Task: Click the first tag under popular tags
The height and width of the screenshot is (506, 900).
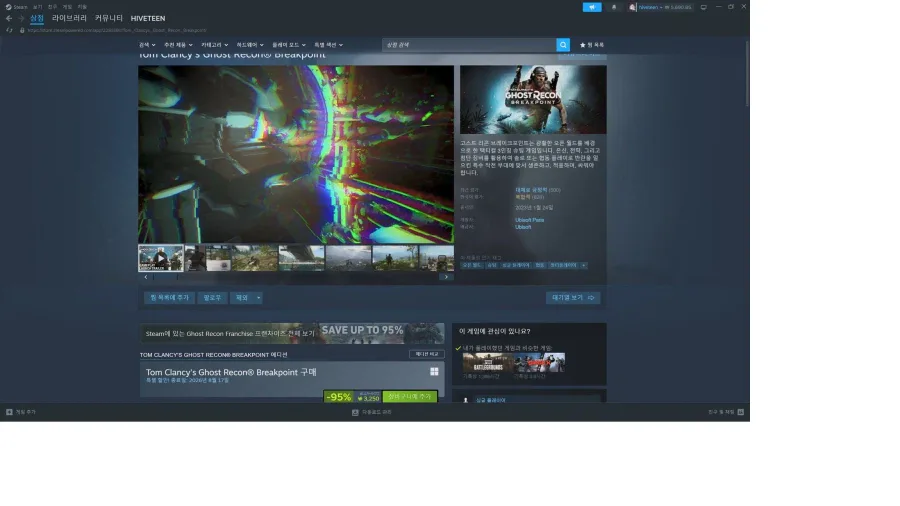Action: 472,266
